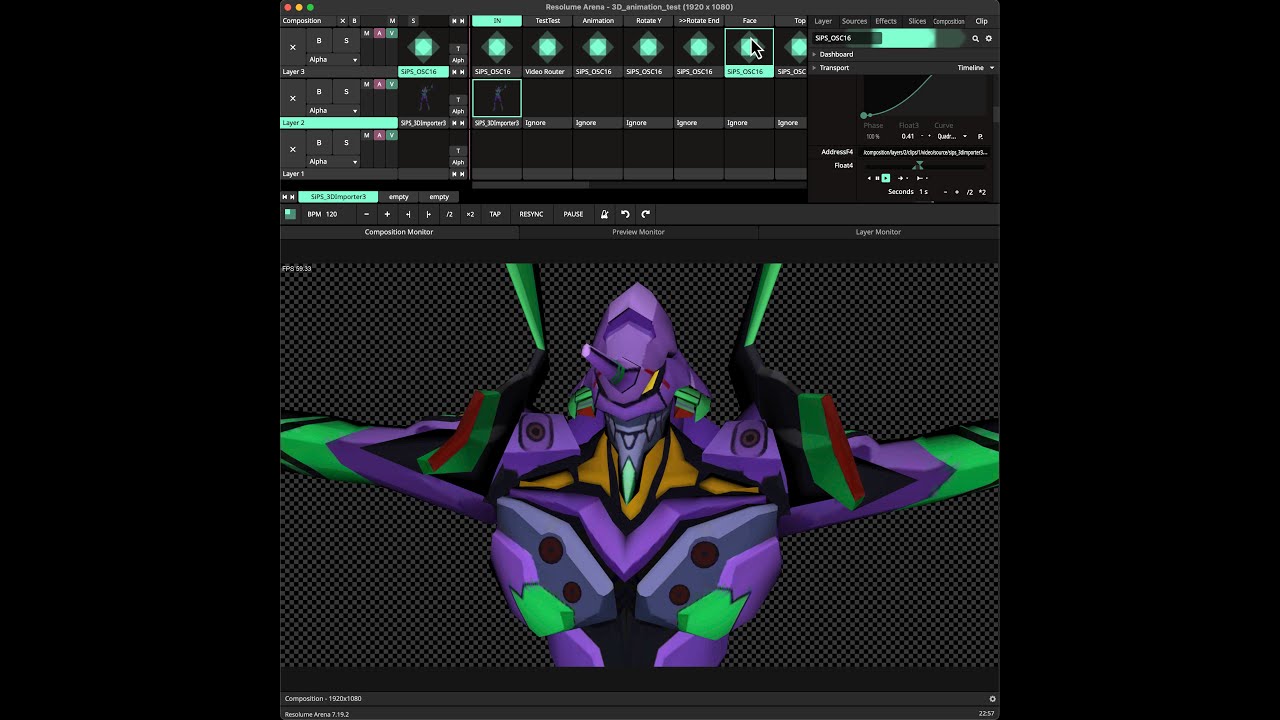Image resolution: width=1280 pixels, height=720 pixels.
Task: Eject Layer 3 using the X icon
Action: (x=292, y=47)
